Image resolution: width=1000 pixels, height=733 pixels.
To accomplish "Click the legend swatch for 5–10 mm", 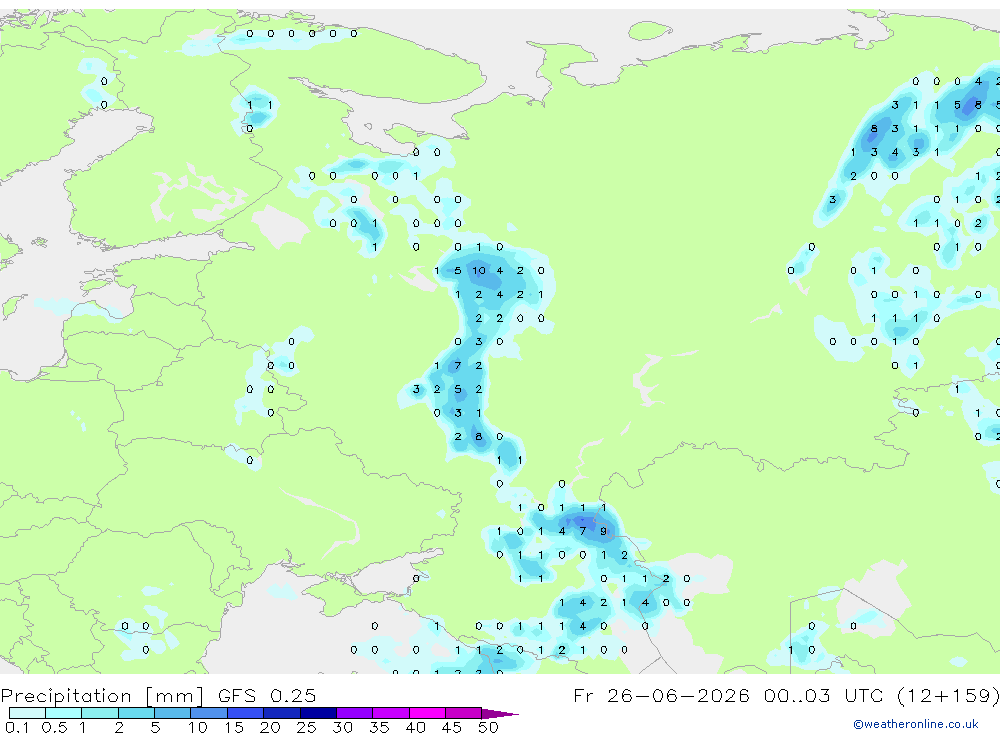I will click(x=173, y=713).
